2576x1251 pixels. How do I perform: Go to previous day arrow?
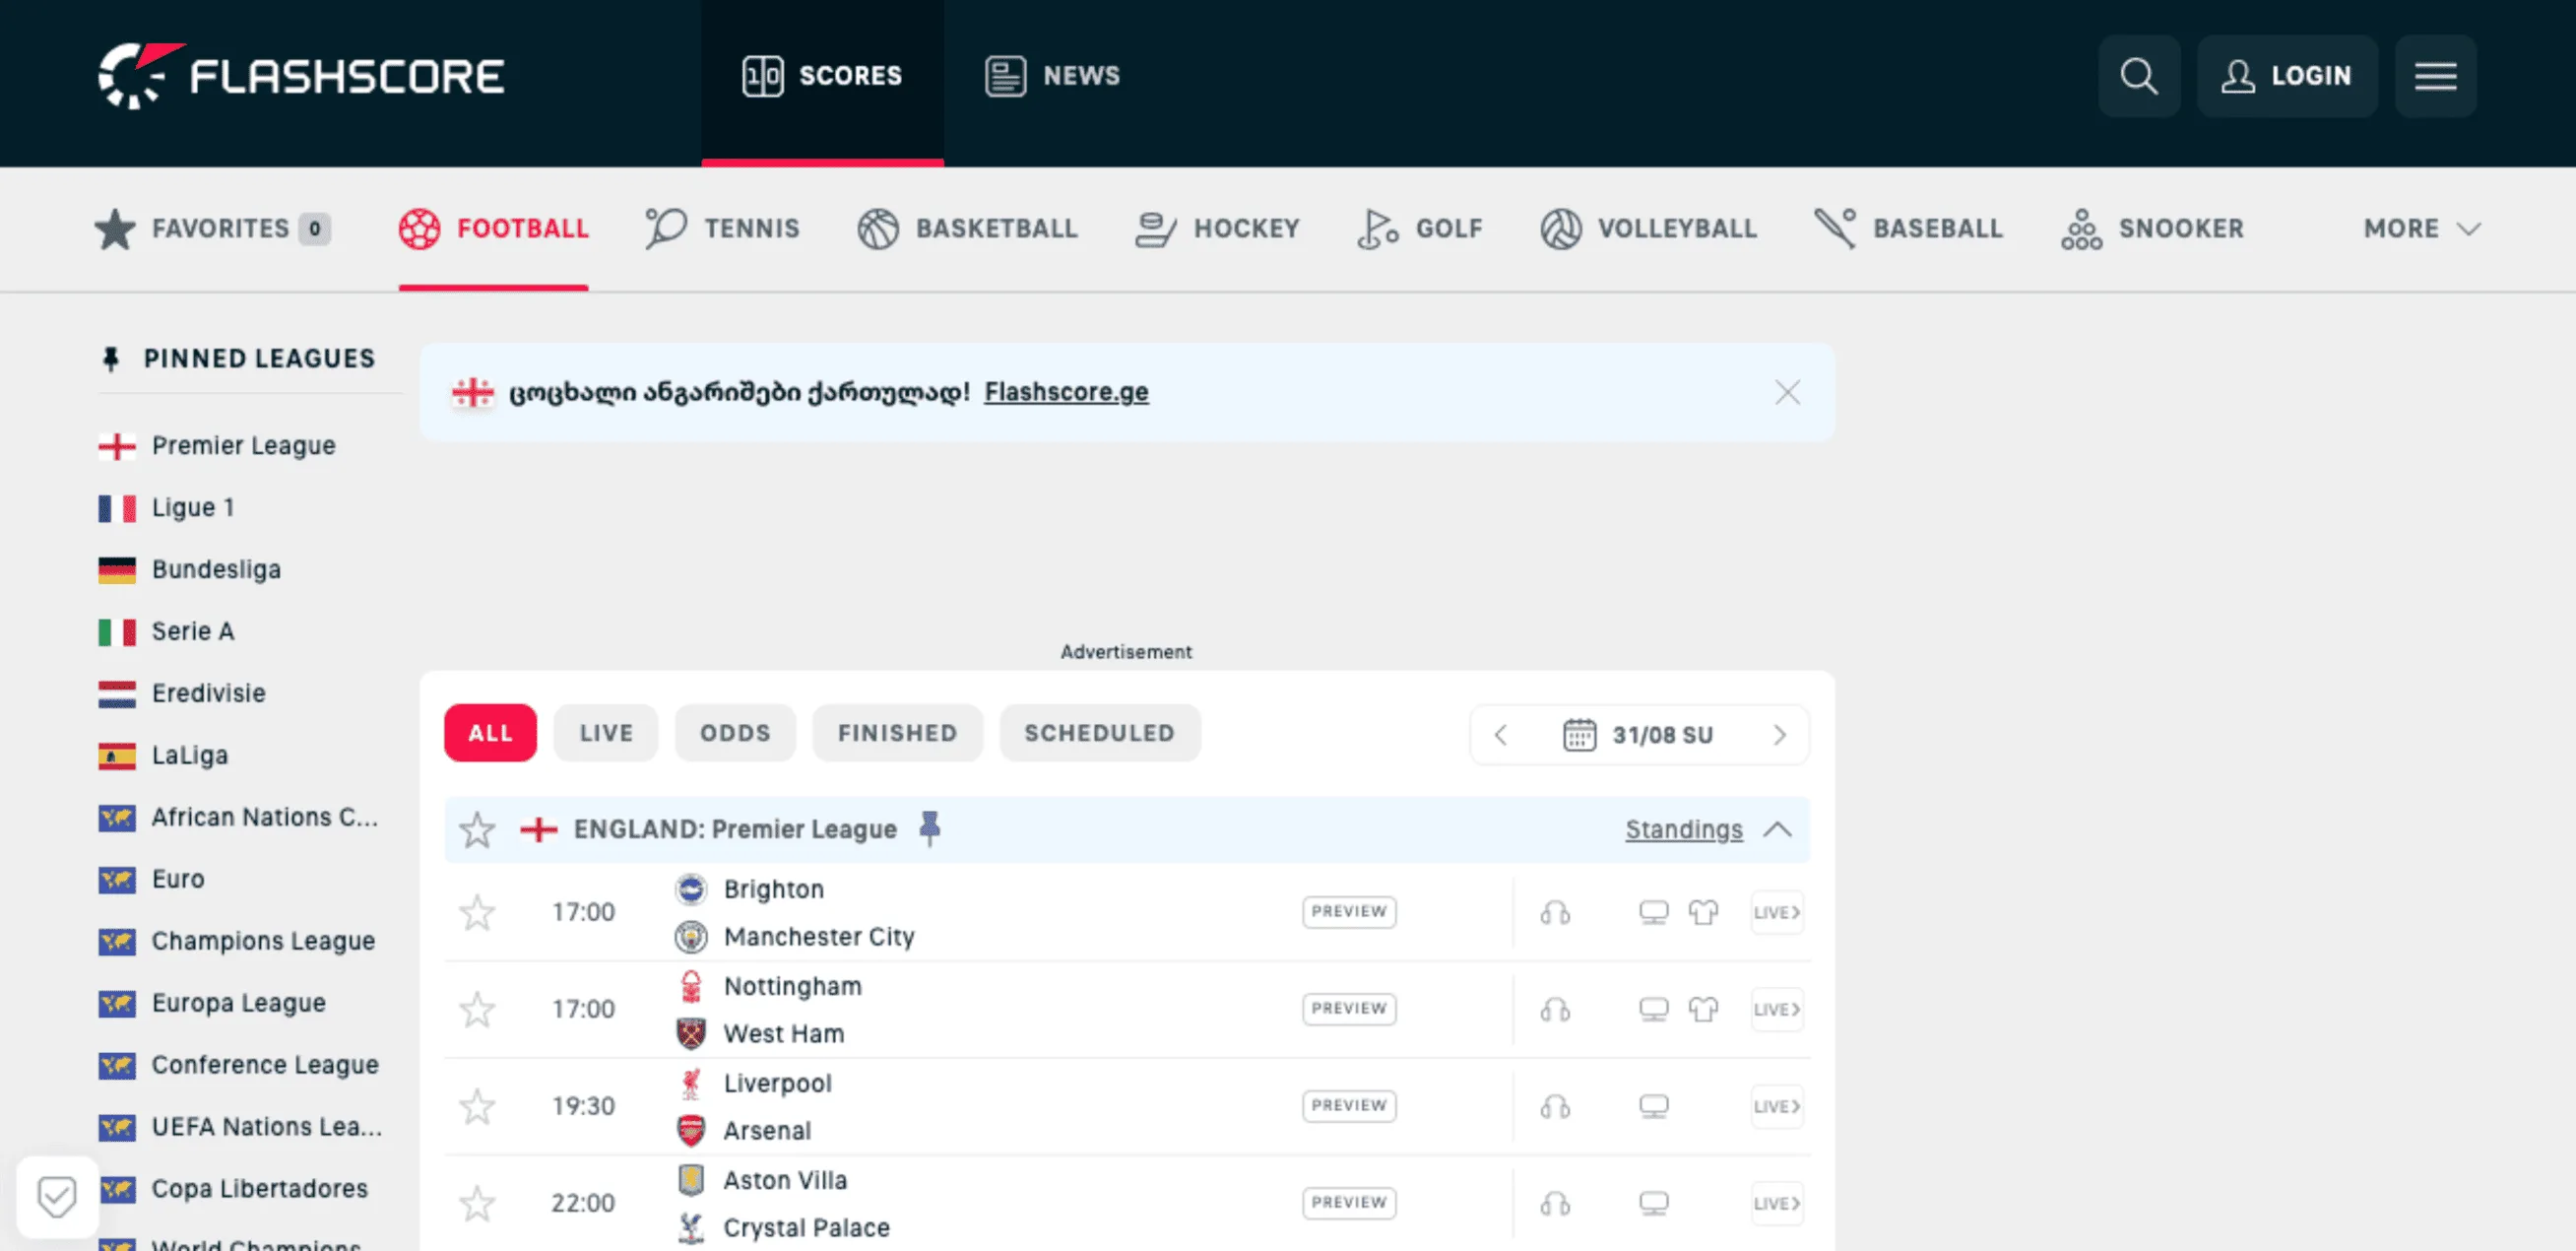click(x=1501, y=735)
